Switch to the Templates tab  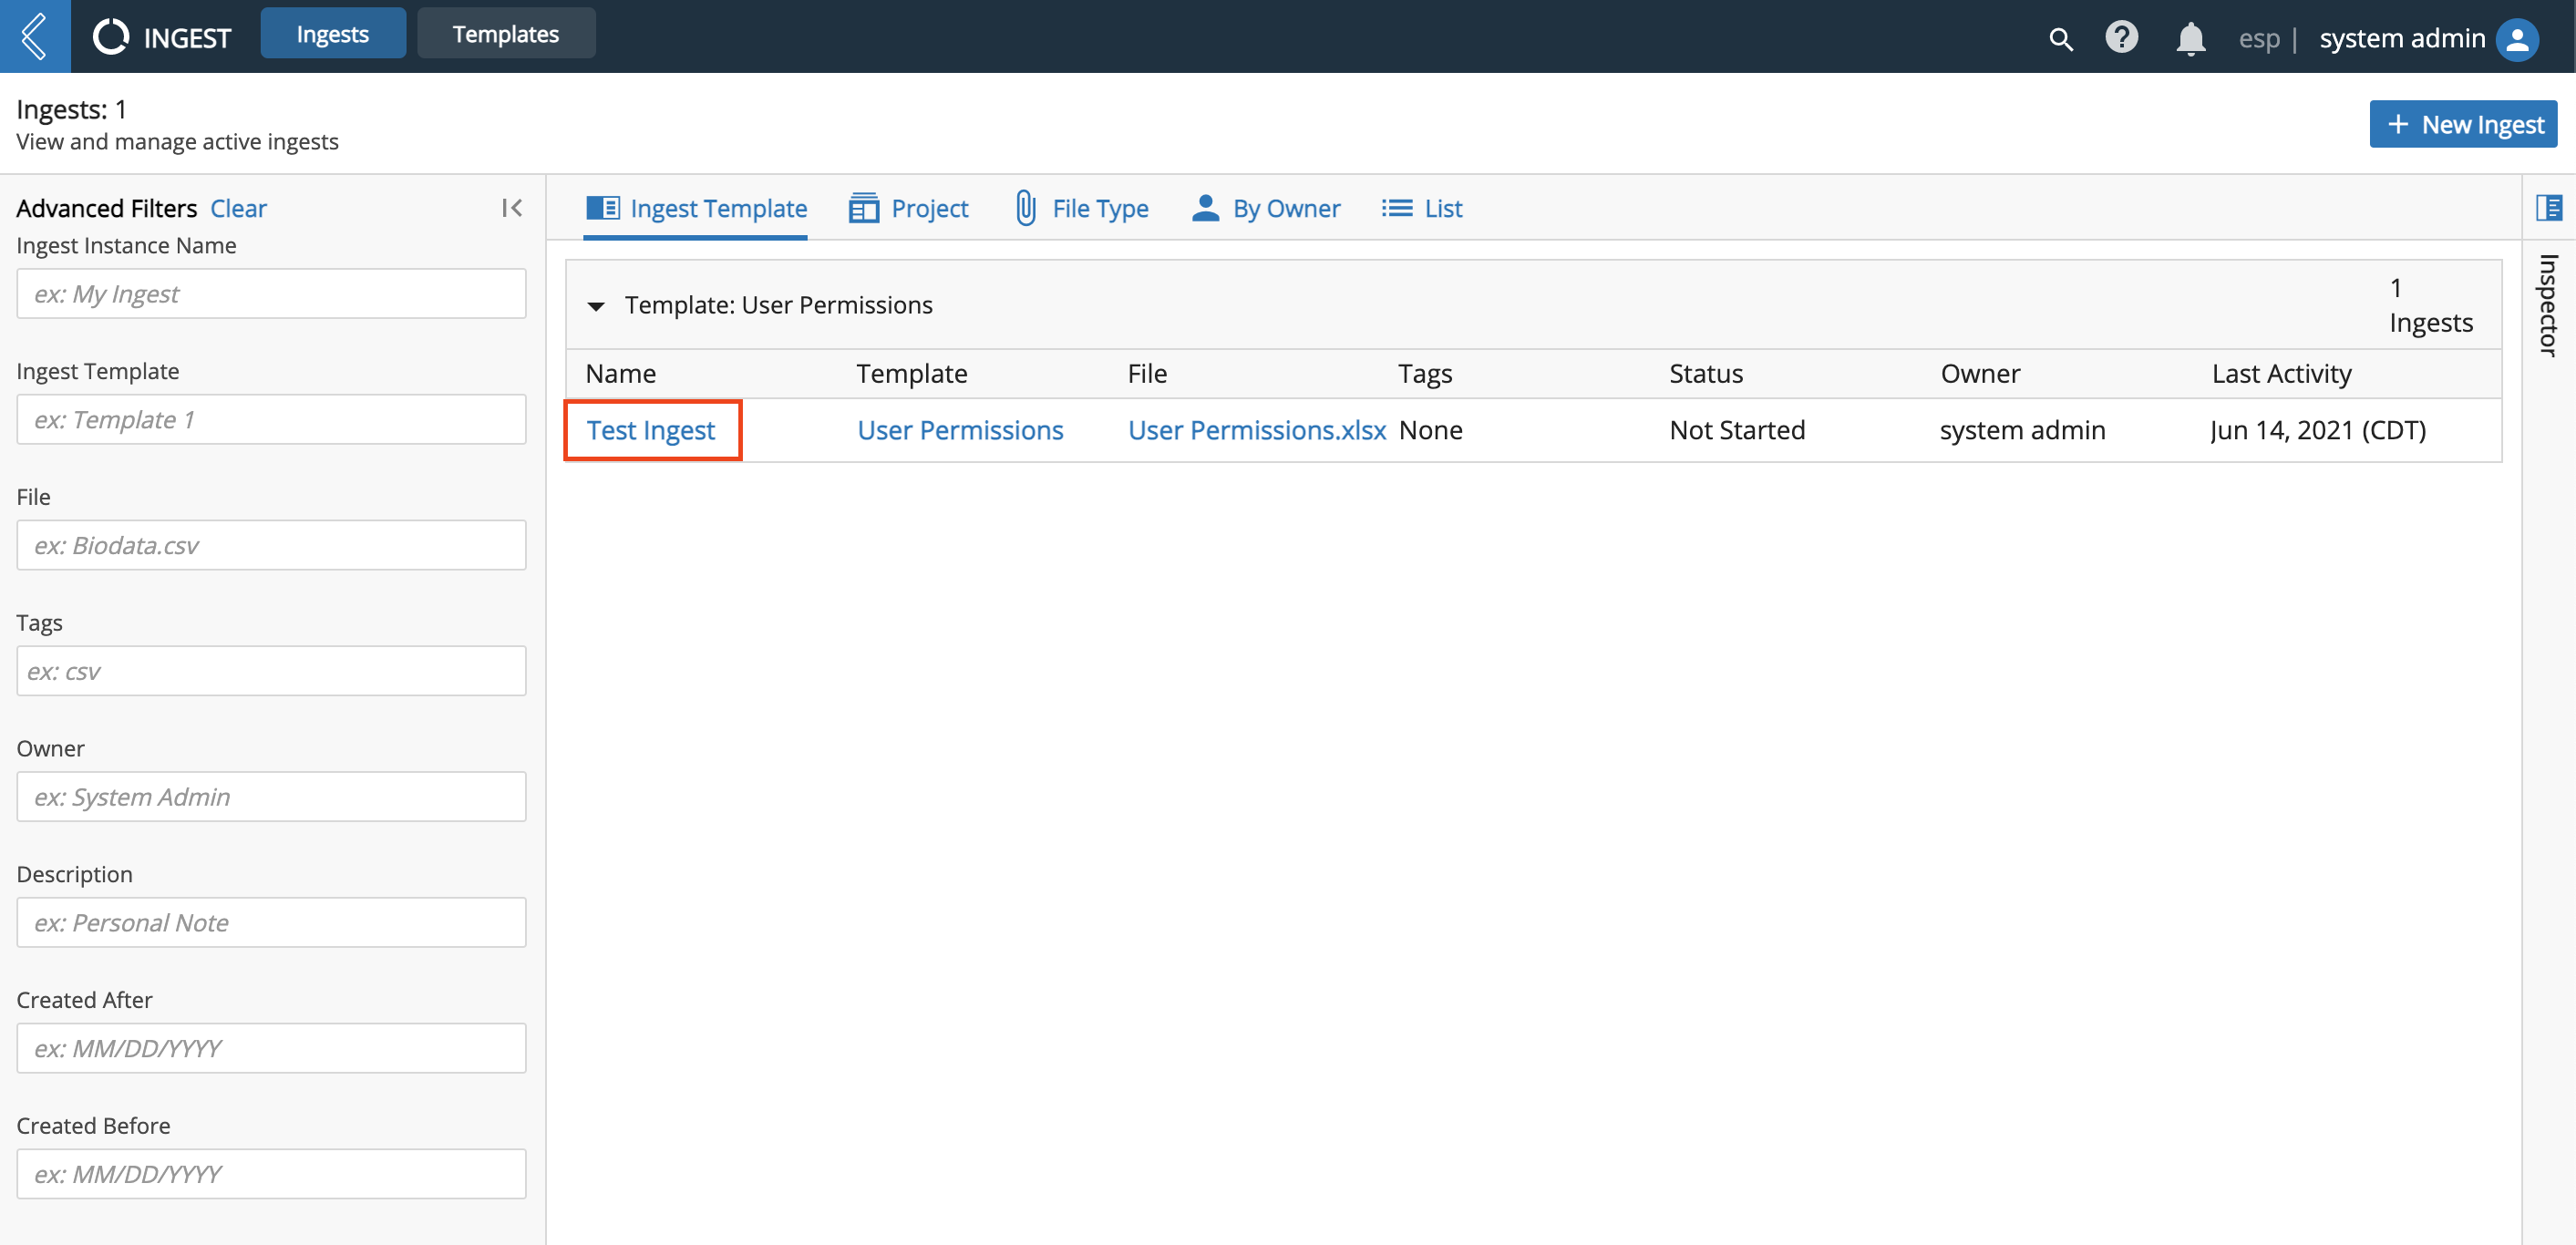pyautogui.click(x=506, y=34)
